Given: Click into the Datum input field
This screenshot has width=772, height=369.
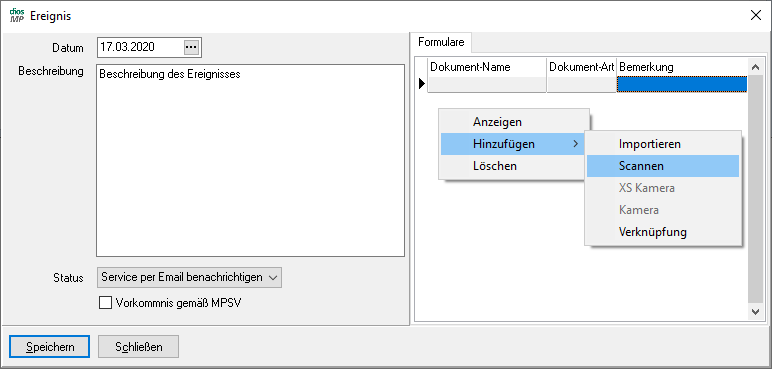Looking at the screenshot, I should (140, 47).
